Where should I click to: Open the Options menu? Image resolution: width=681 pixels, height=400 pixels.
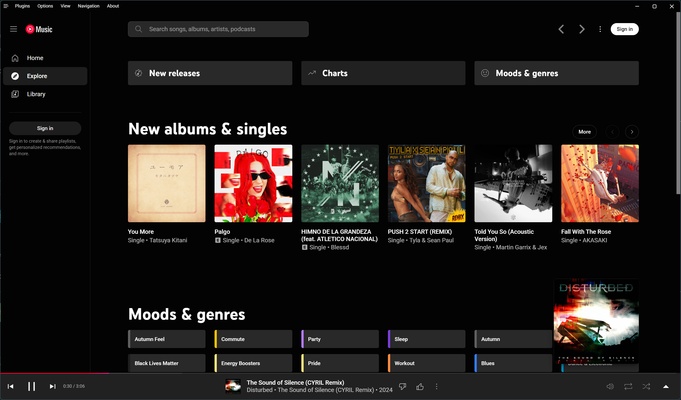click(45, 6)
